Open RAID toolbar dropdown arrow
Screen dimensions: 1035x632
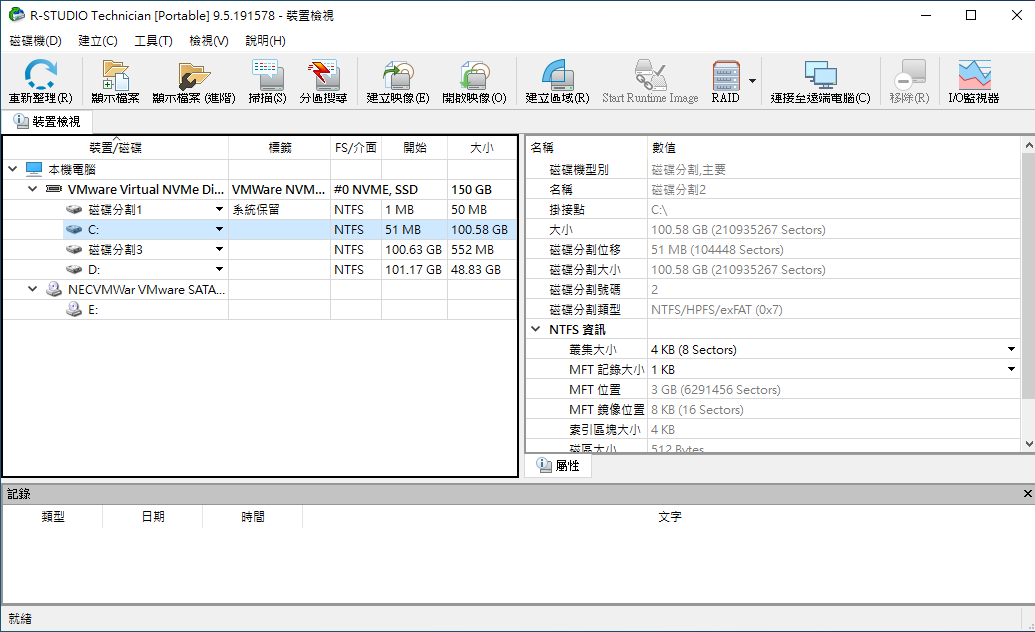click(x=752, y=81)
